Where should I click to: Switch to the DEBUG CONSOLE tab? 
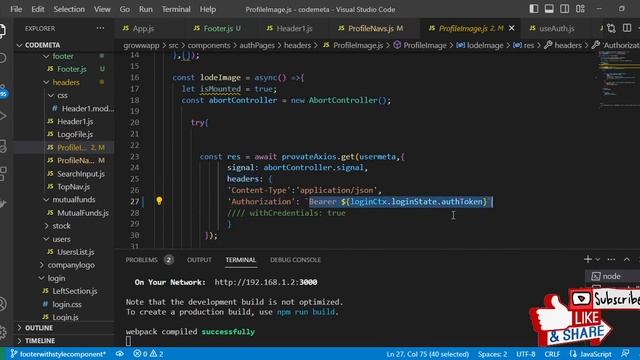(x=295, y=260)
